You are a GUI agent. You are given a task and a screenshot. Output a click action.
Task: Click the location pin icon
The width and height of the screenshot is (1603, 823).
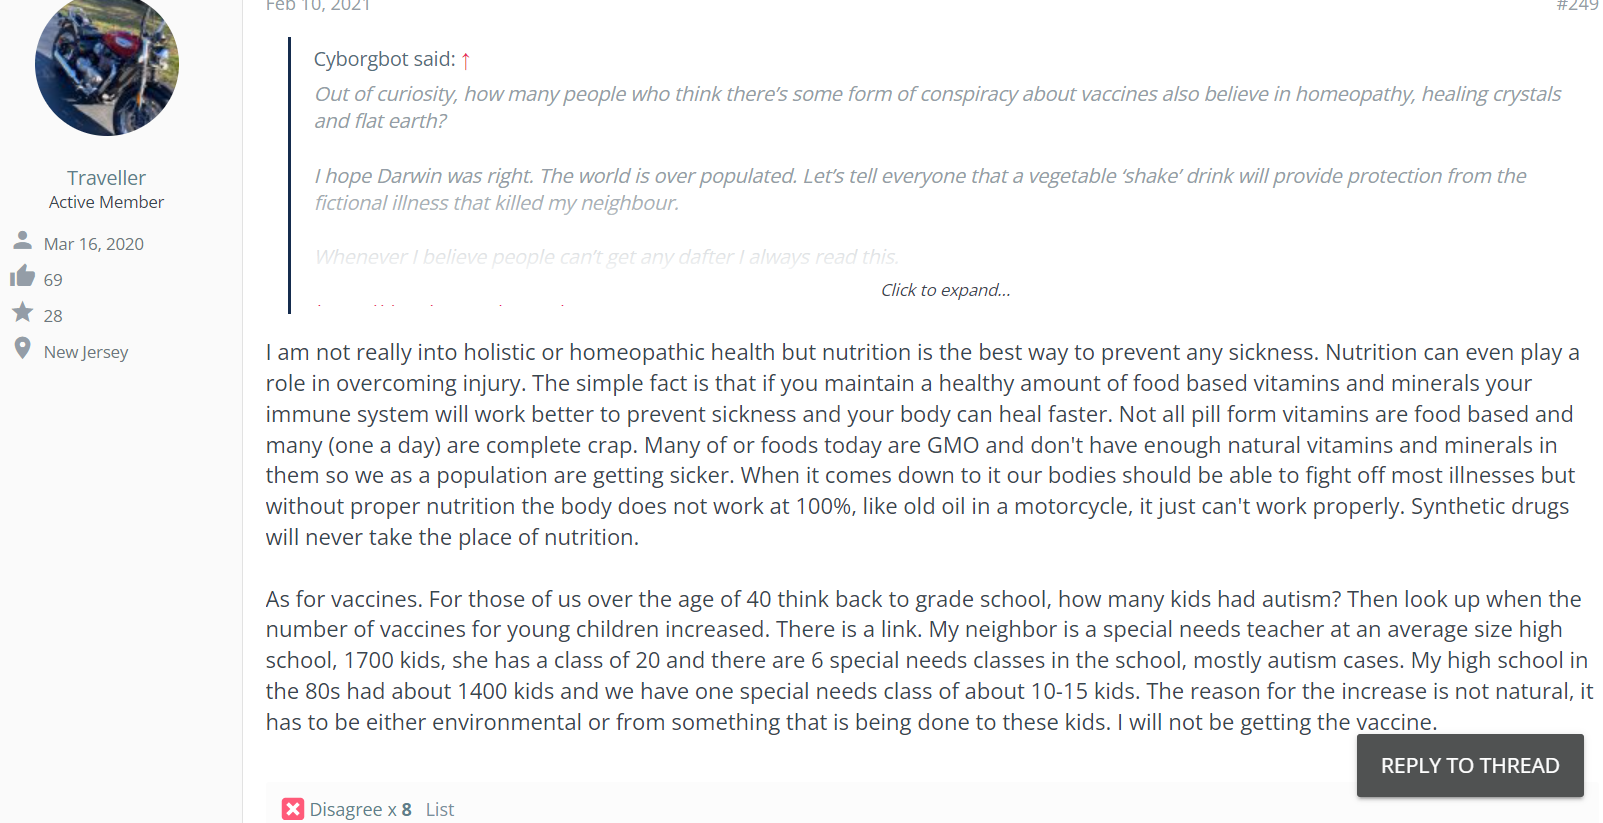tap(22, 349)
